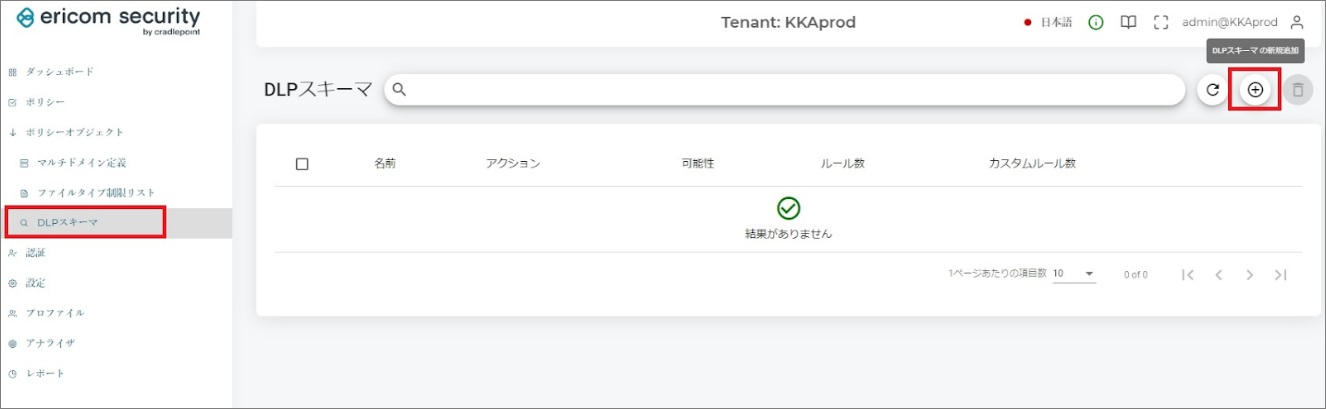Toggle the select-all checkbox in table header

tap(302, 164)
